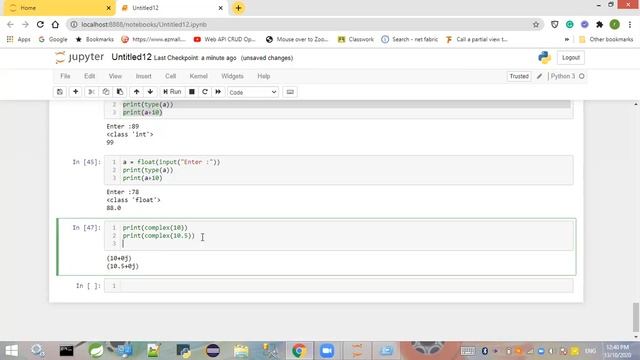Open Zoom from the taskbar
Screen dimensions: 640x360
point(327,351)
